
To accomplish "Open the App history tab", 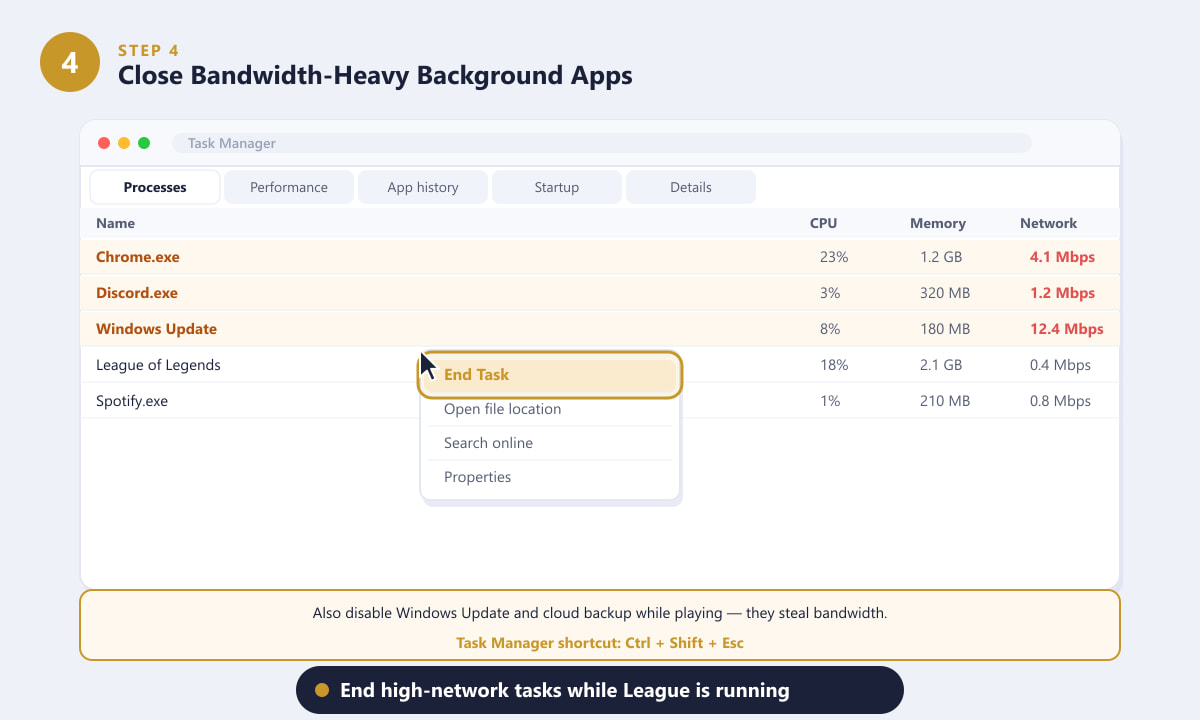I will 423,187.
